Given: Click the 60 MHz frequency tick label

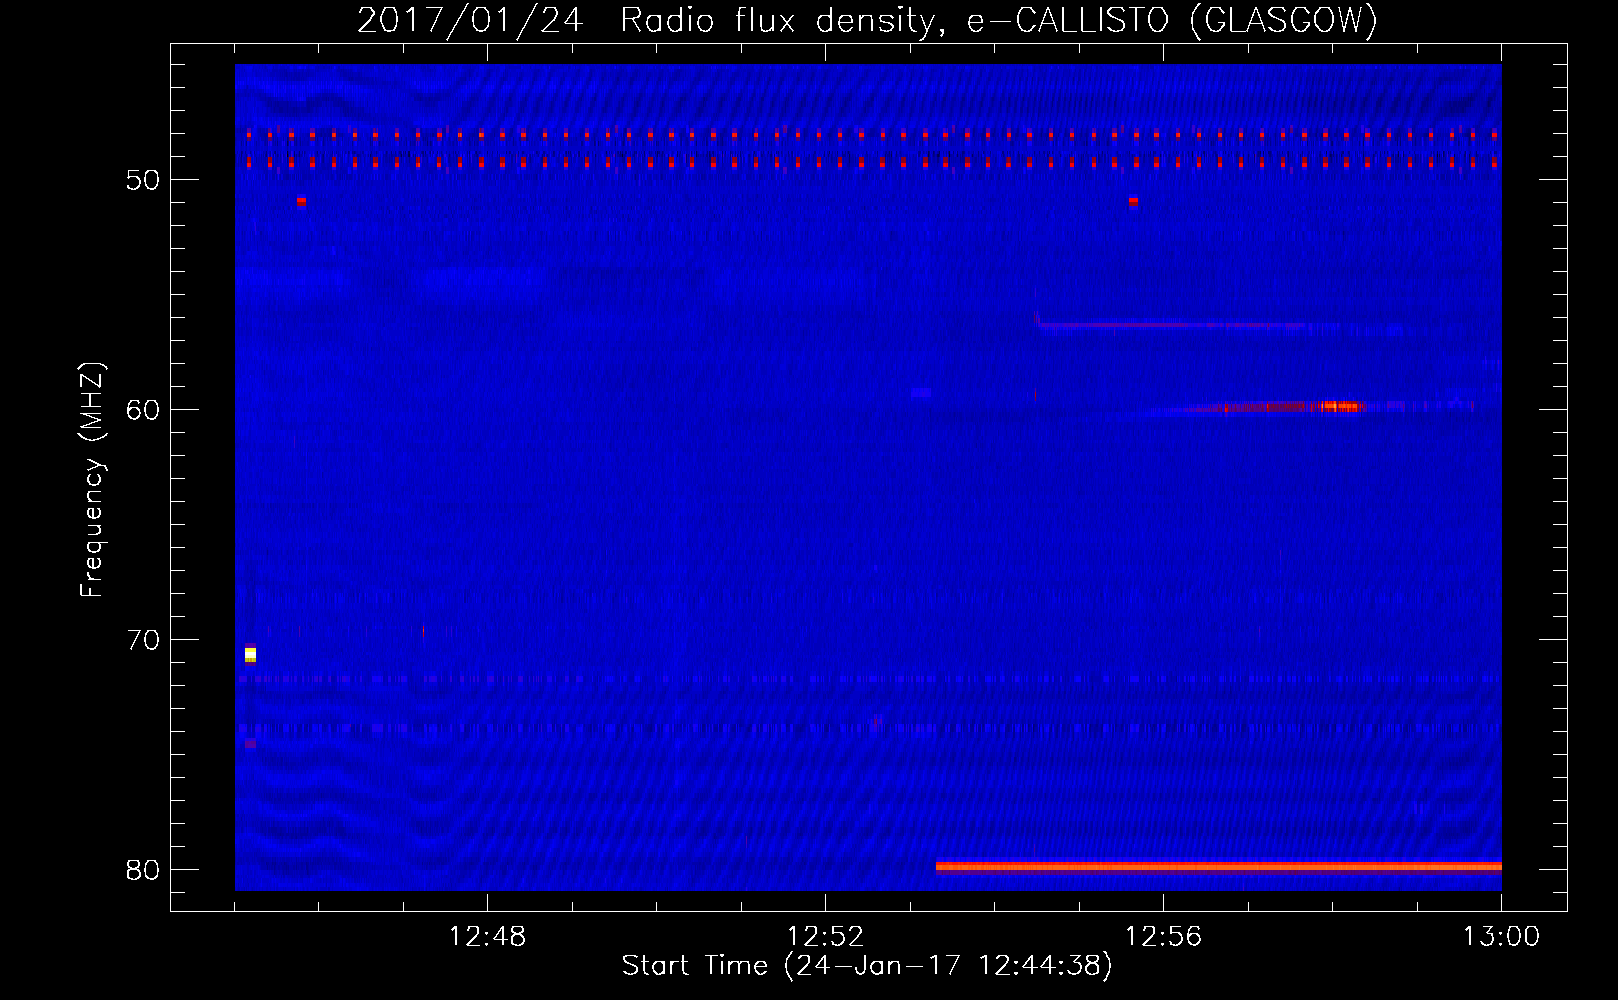Looking at the screenshot, I should [x=143, y=410].
